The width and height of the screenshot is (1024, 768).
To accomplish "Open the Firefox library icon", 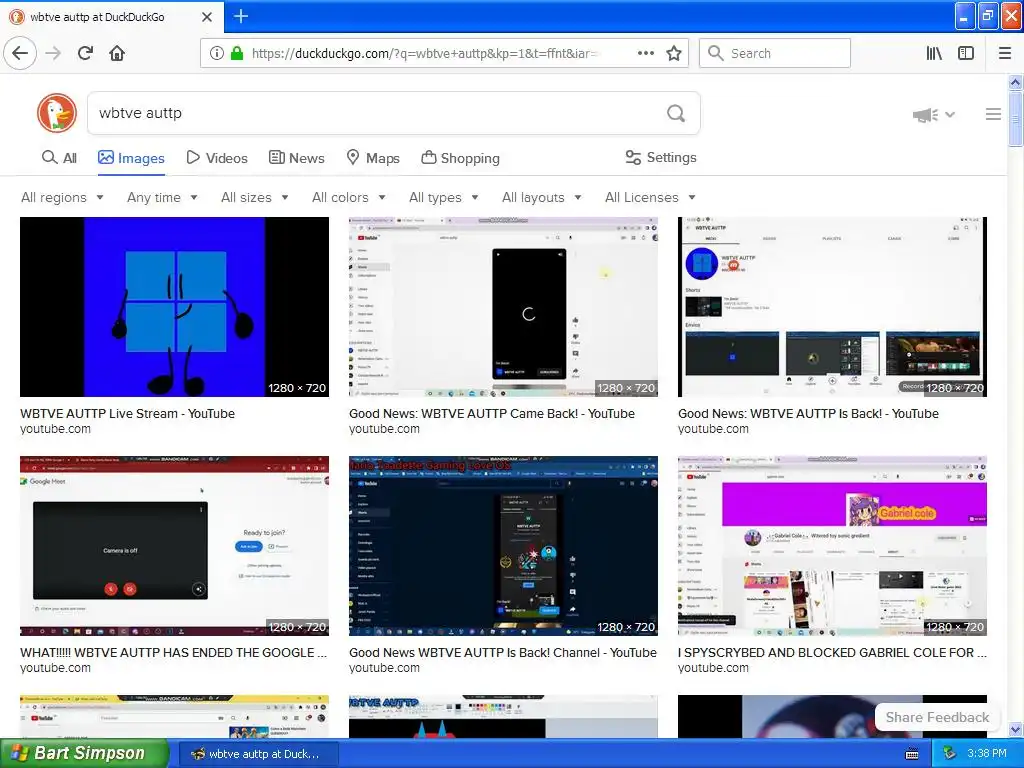I will [934, 53].
